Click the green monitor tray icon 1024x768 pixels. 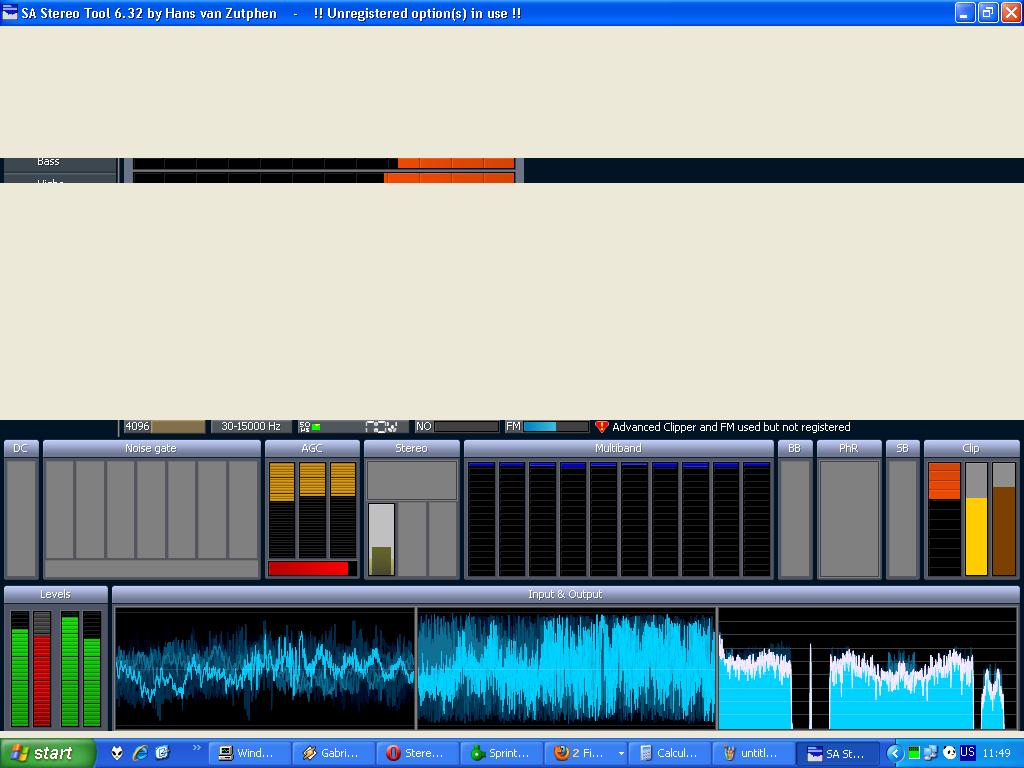click(914, 753)
